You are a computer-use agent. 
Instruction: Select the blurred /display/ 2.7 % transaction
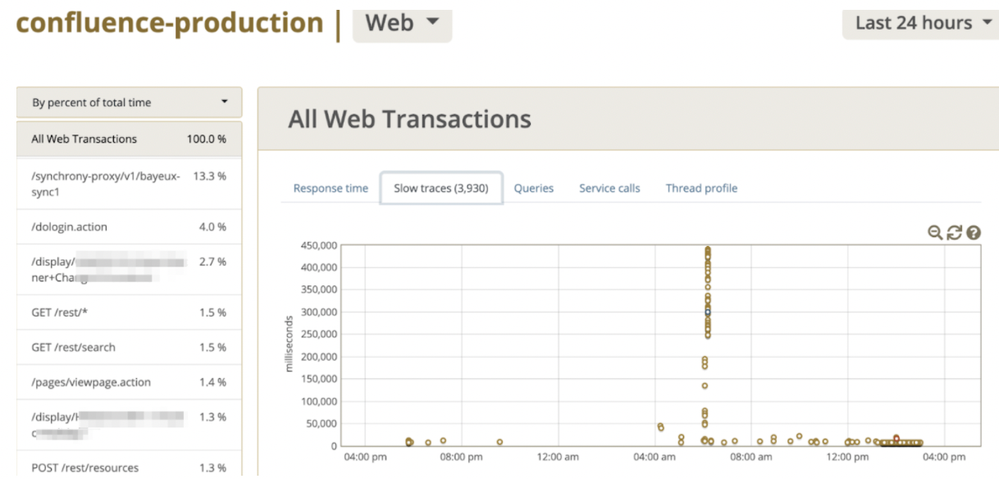coord(129,269)
